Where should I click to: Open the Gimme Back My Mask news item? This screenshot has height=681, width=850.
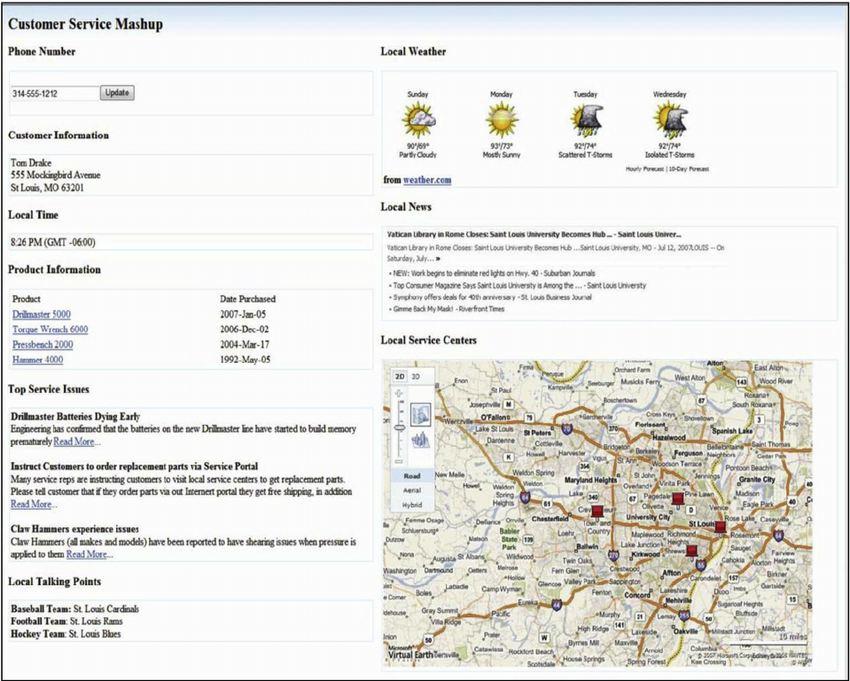[x=449, y=309]
